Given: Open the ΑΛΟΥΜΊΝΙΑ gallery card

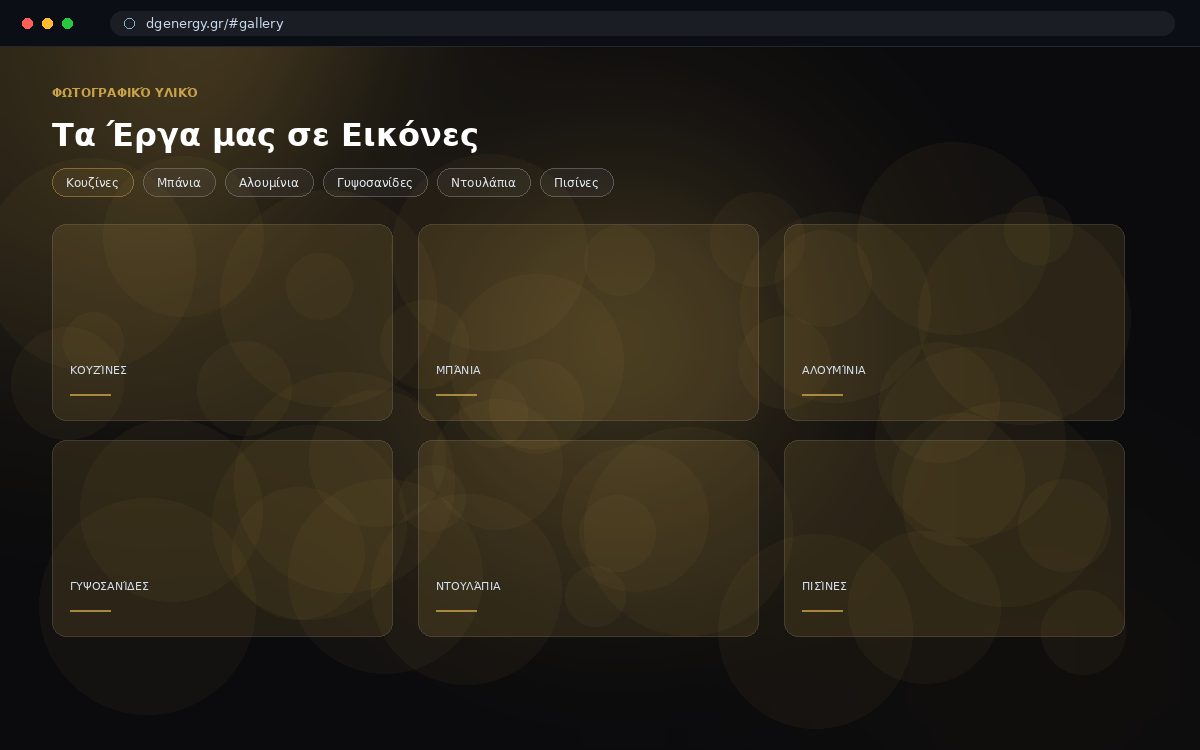Looking at the screenshot, I should click(954, 322).
